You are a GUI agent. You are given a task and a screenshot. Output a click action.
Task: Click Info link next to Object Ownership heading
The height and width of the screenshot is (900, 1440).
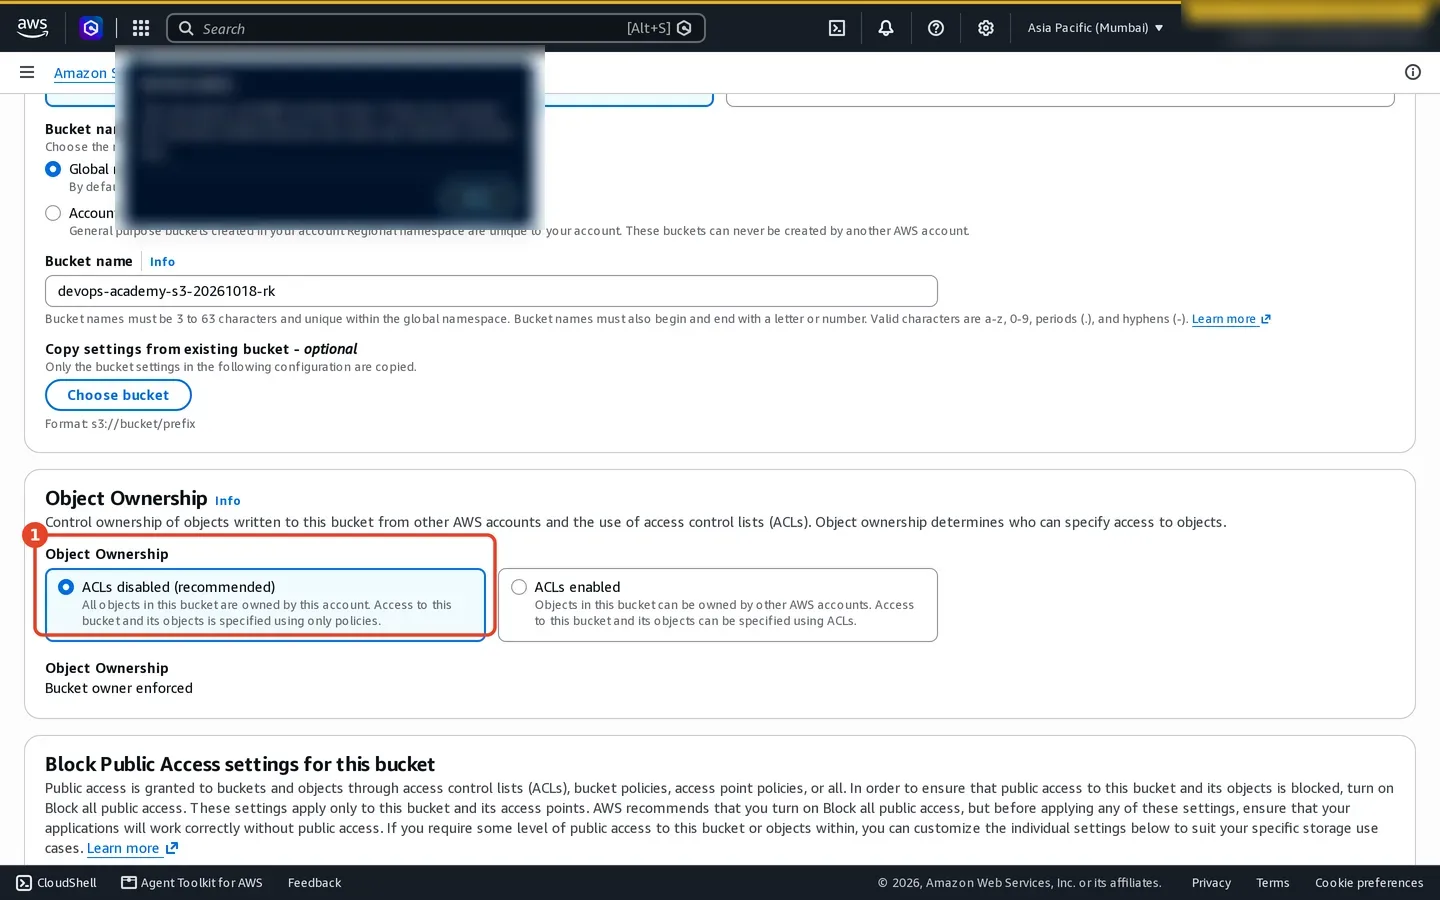coord(228,501)
